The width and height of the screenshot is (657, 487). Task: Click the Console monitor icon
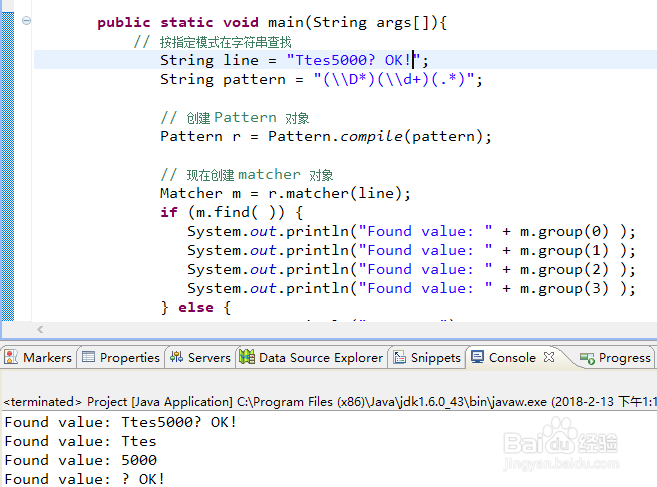[x=478, y=357]
